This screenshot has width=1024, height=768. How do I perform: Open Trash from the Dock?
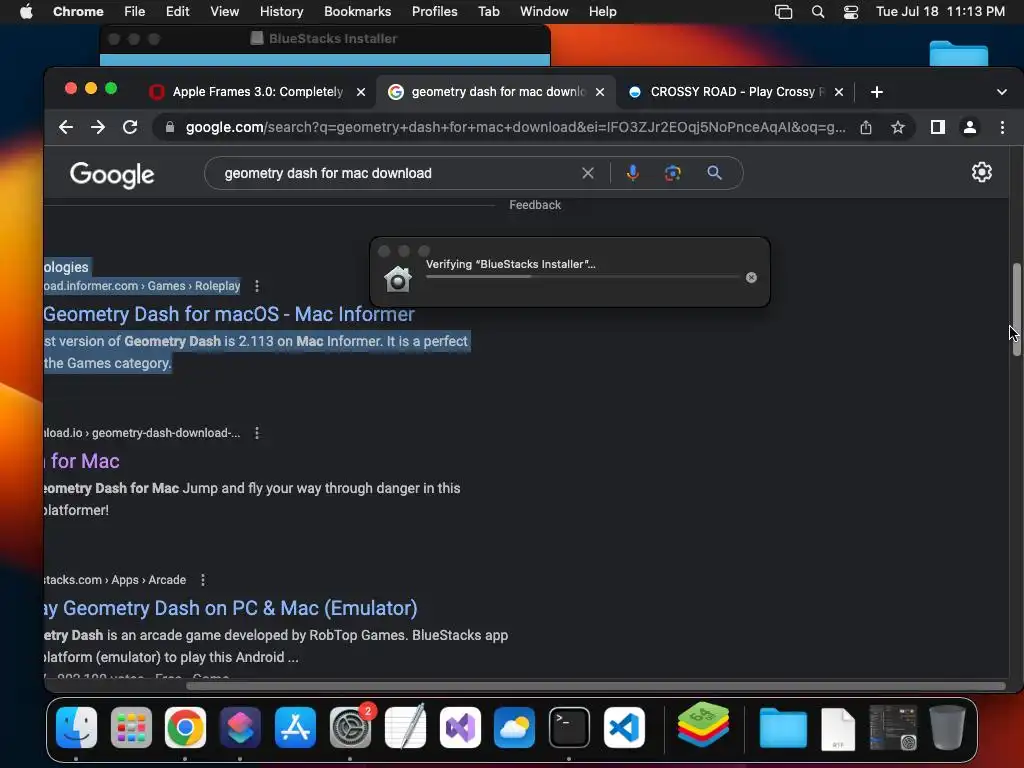[948, 727]
